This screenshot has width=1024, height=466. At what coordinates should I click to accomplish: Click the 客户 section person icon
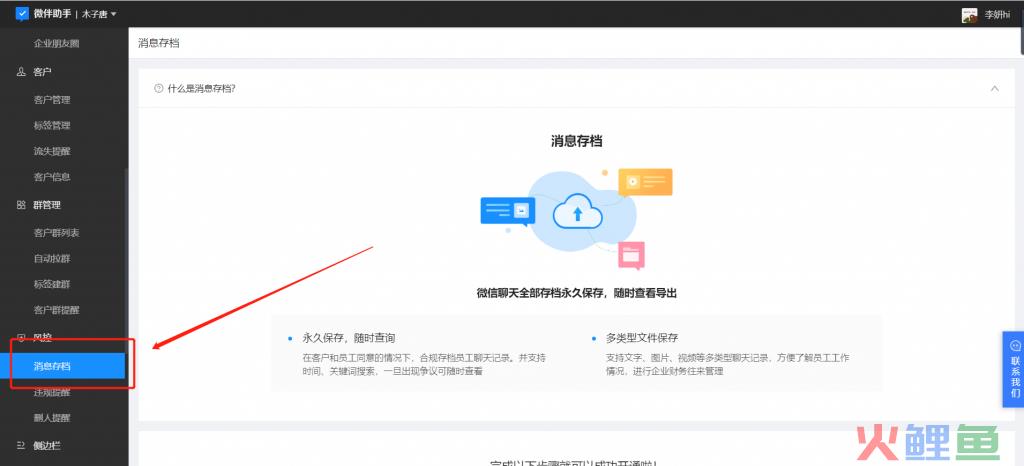pyautogui.click(x=21, y=72)
